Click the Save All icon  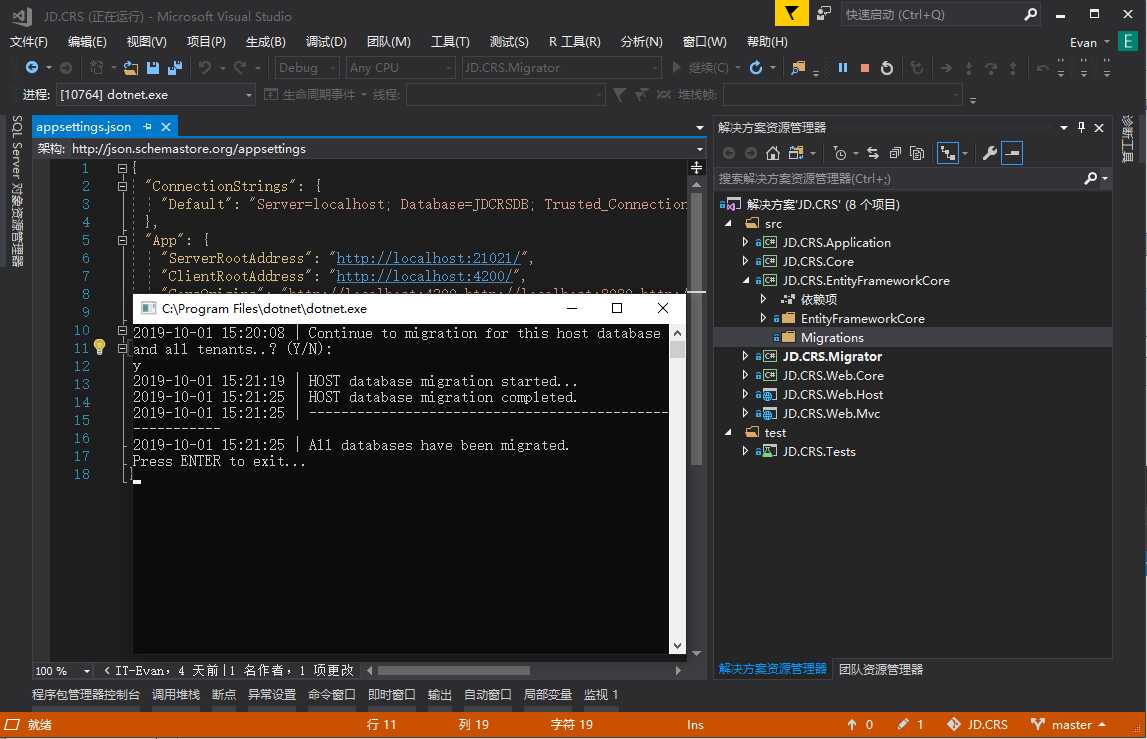coord(175,68)
